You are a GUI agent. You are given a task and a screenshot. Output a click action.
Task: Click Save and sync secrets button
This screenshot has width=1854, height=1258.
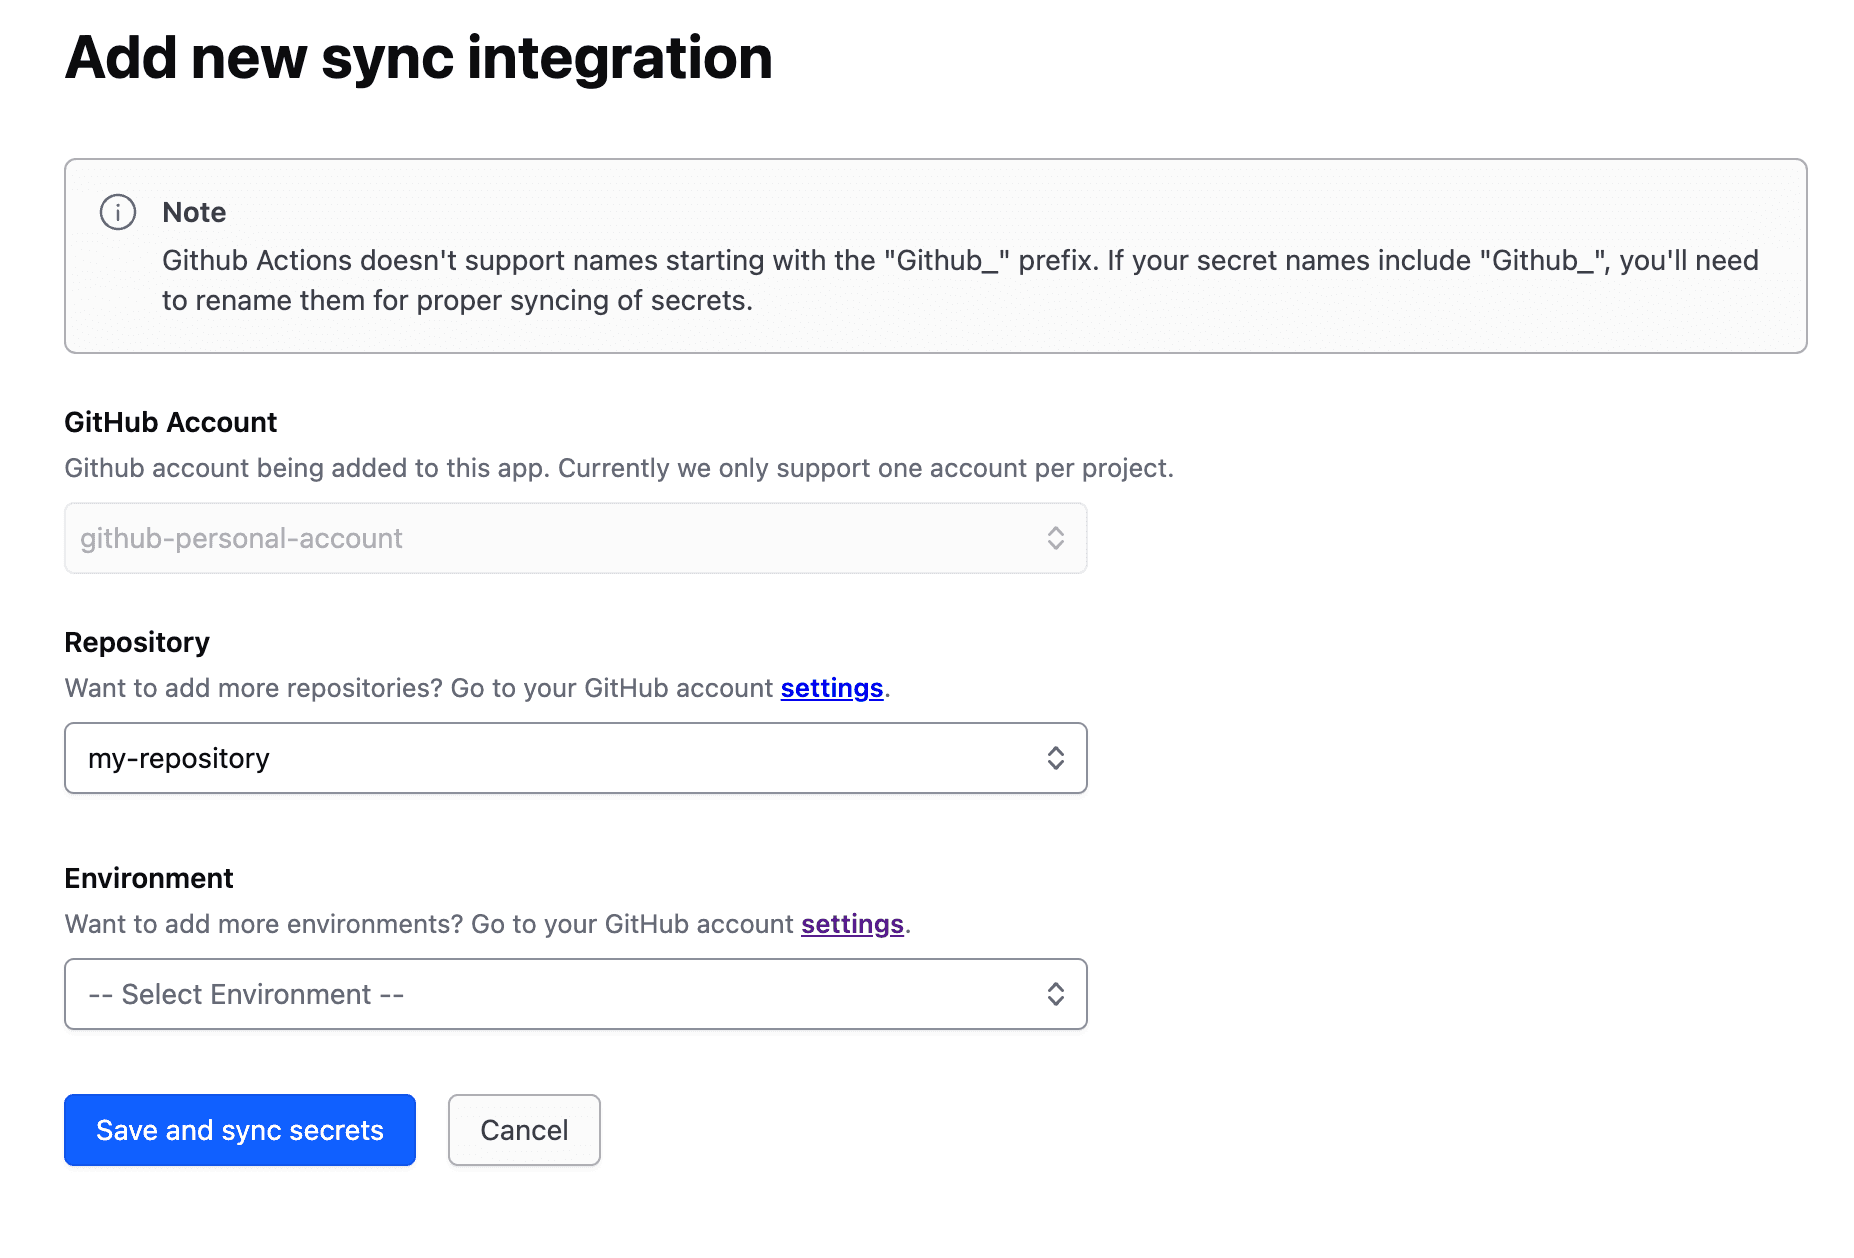[x=240, y=1130]
